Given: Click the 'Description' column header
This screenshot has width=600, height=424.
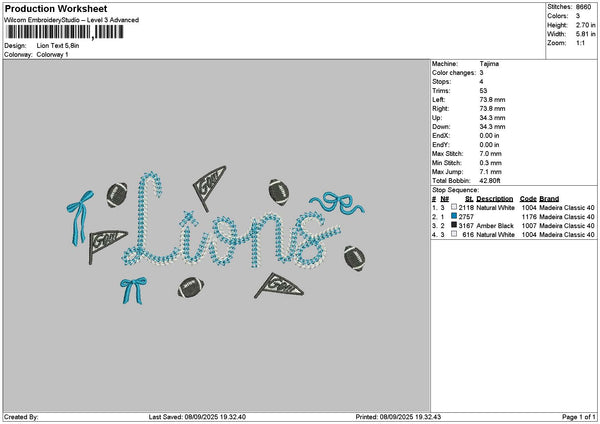Looking at the screenshot, I should click(494, 199).
